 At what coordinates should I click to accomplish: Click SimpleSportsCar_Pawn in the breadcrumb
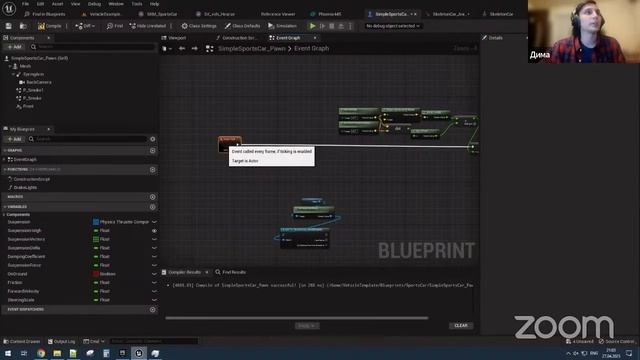click(x=251, y=49)
